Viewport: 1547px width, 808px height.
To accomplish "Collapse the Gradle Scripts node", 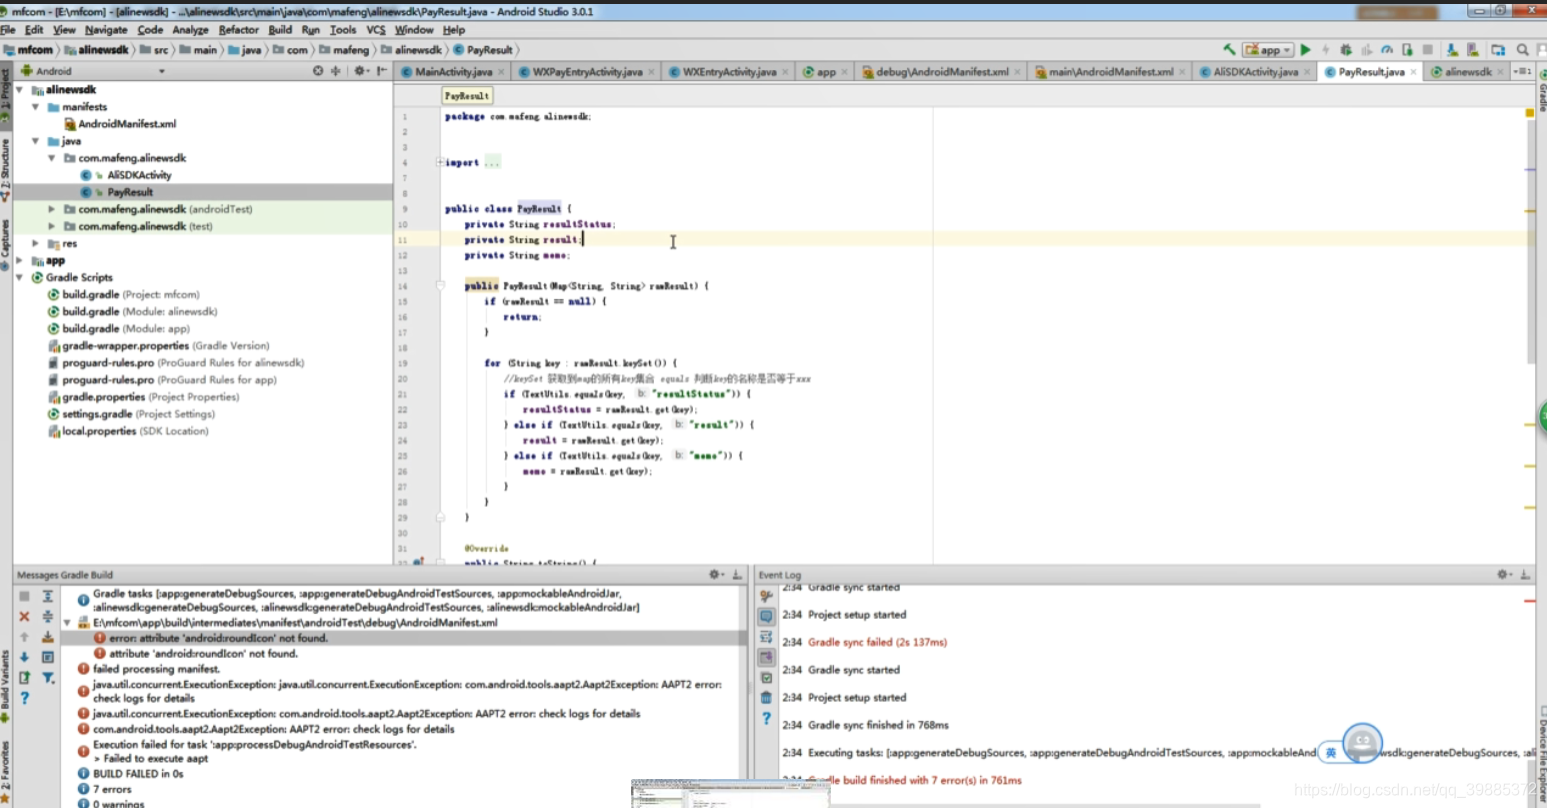I will coord(20,277).
